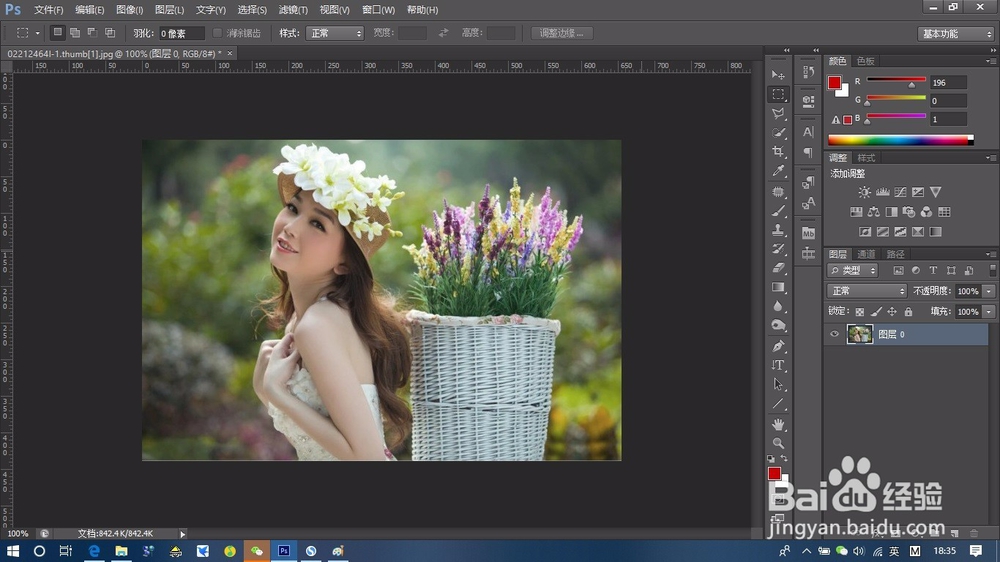Screen dimensions: 1000x562
Task: Expand the 基本功能 workspace dropdown
Action: coord(955,33)
